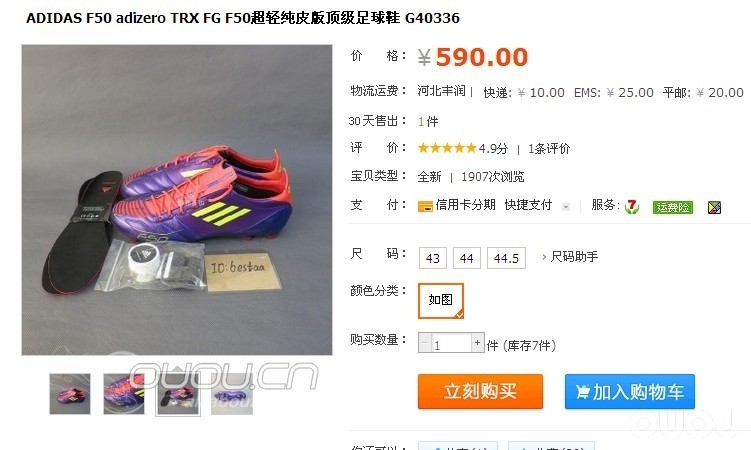Click the credit card installment icon
Image resolution: width=751 pixels, height=450 pixels.
pyautogui.click(x=425, y=206)
